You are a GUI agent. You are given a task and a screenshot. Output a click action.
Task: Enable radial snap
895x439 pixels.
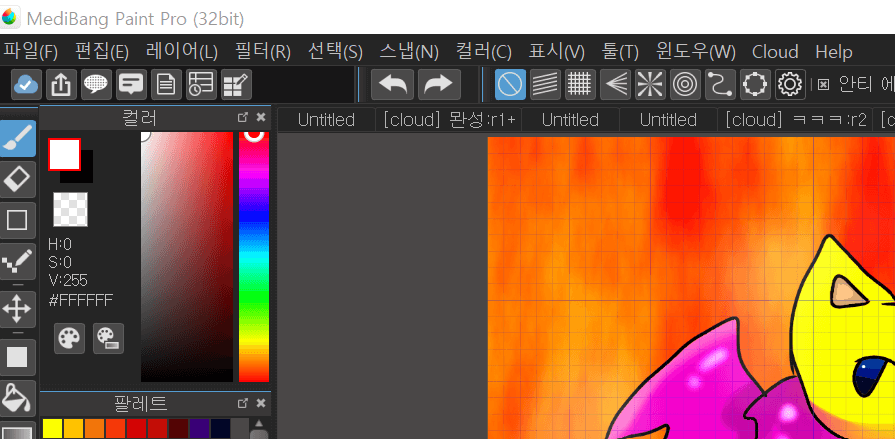[650, 84]
